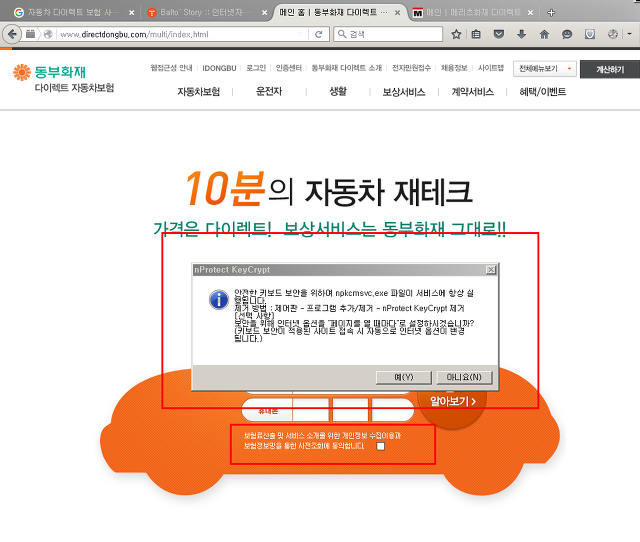Open the 동부화재 다이렉트 소개 link
The width and height of the screenshot is (640, 542).
347,68
